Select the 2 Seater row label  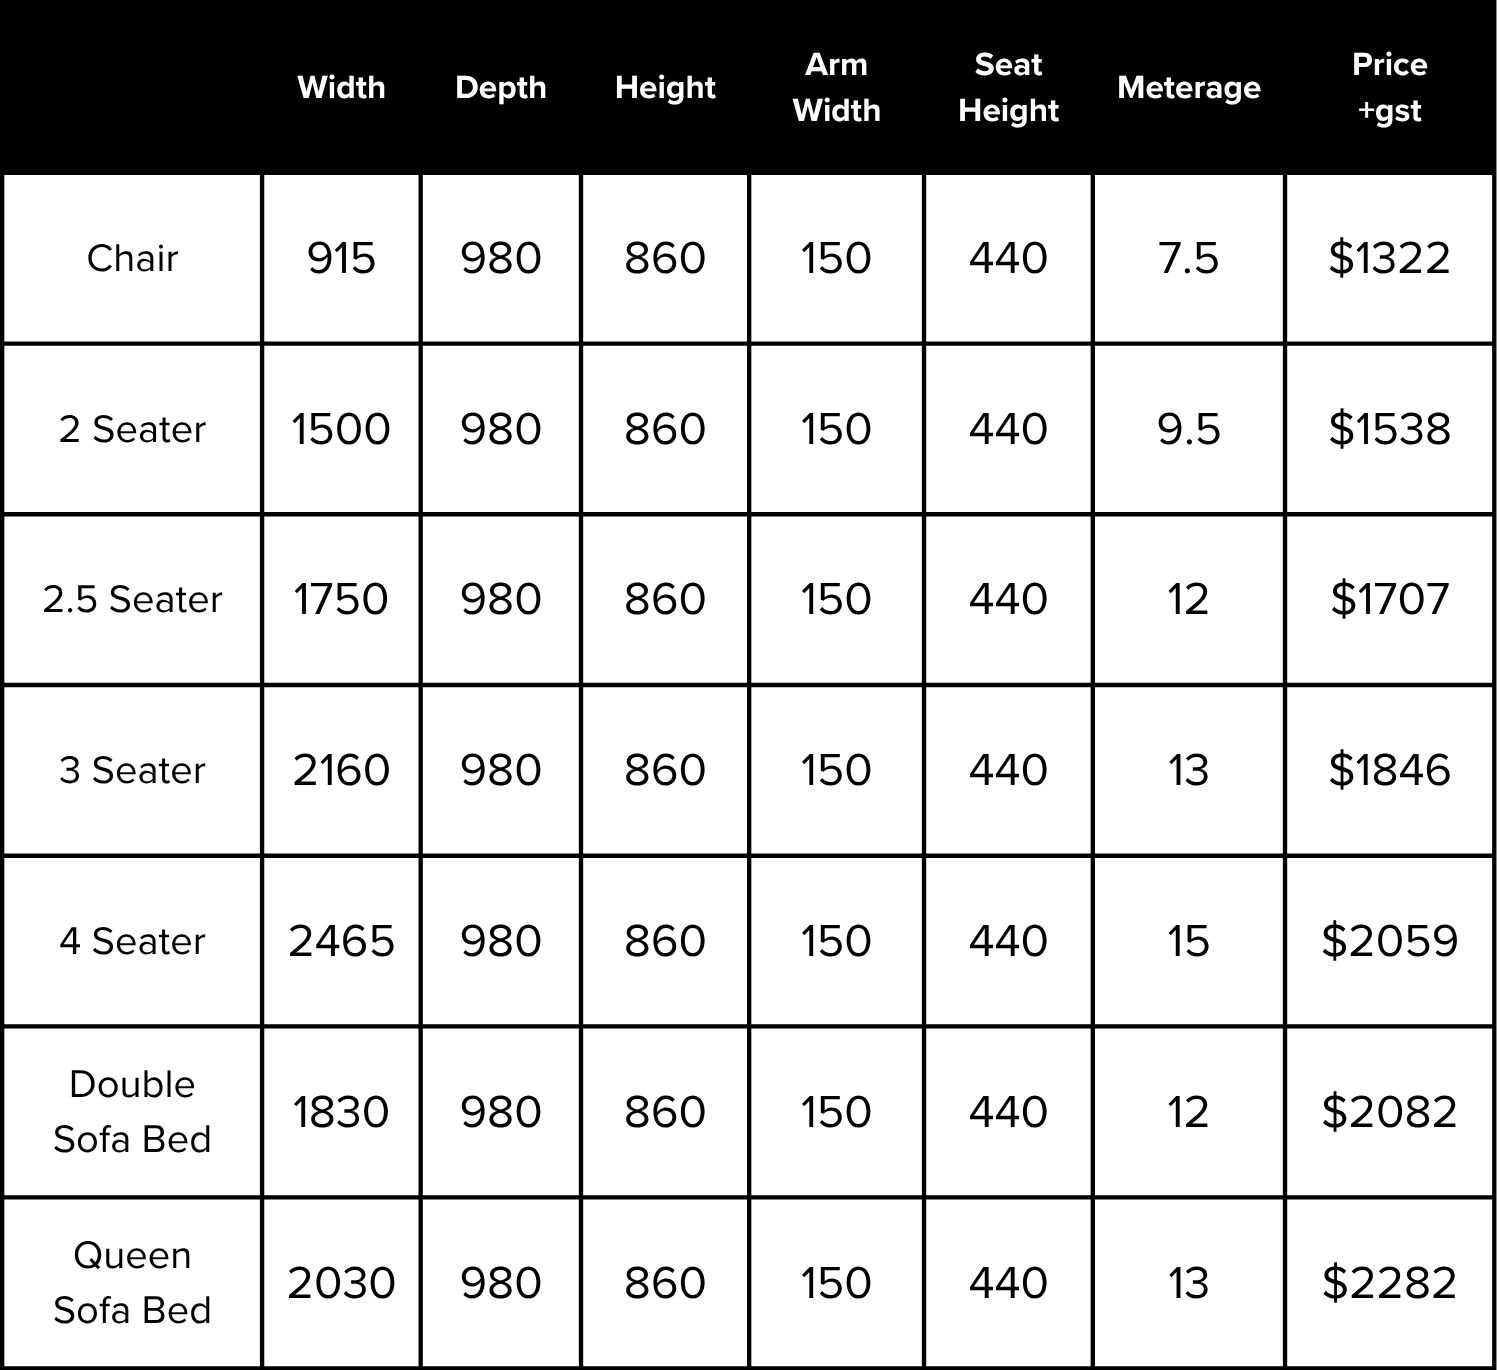(132, 429)
